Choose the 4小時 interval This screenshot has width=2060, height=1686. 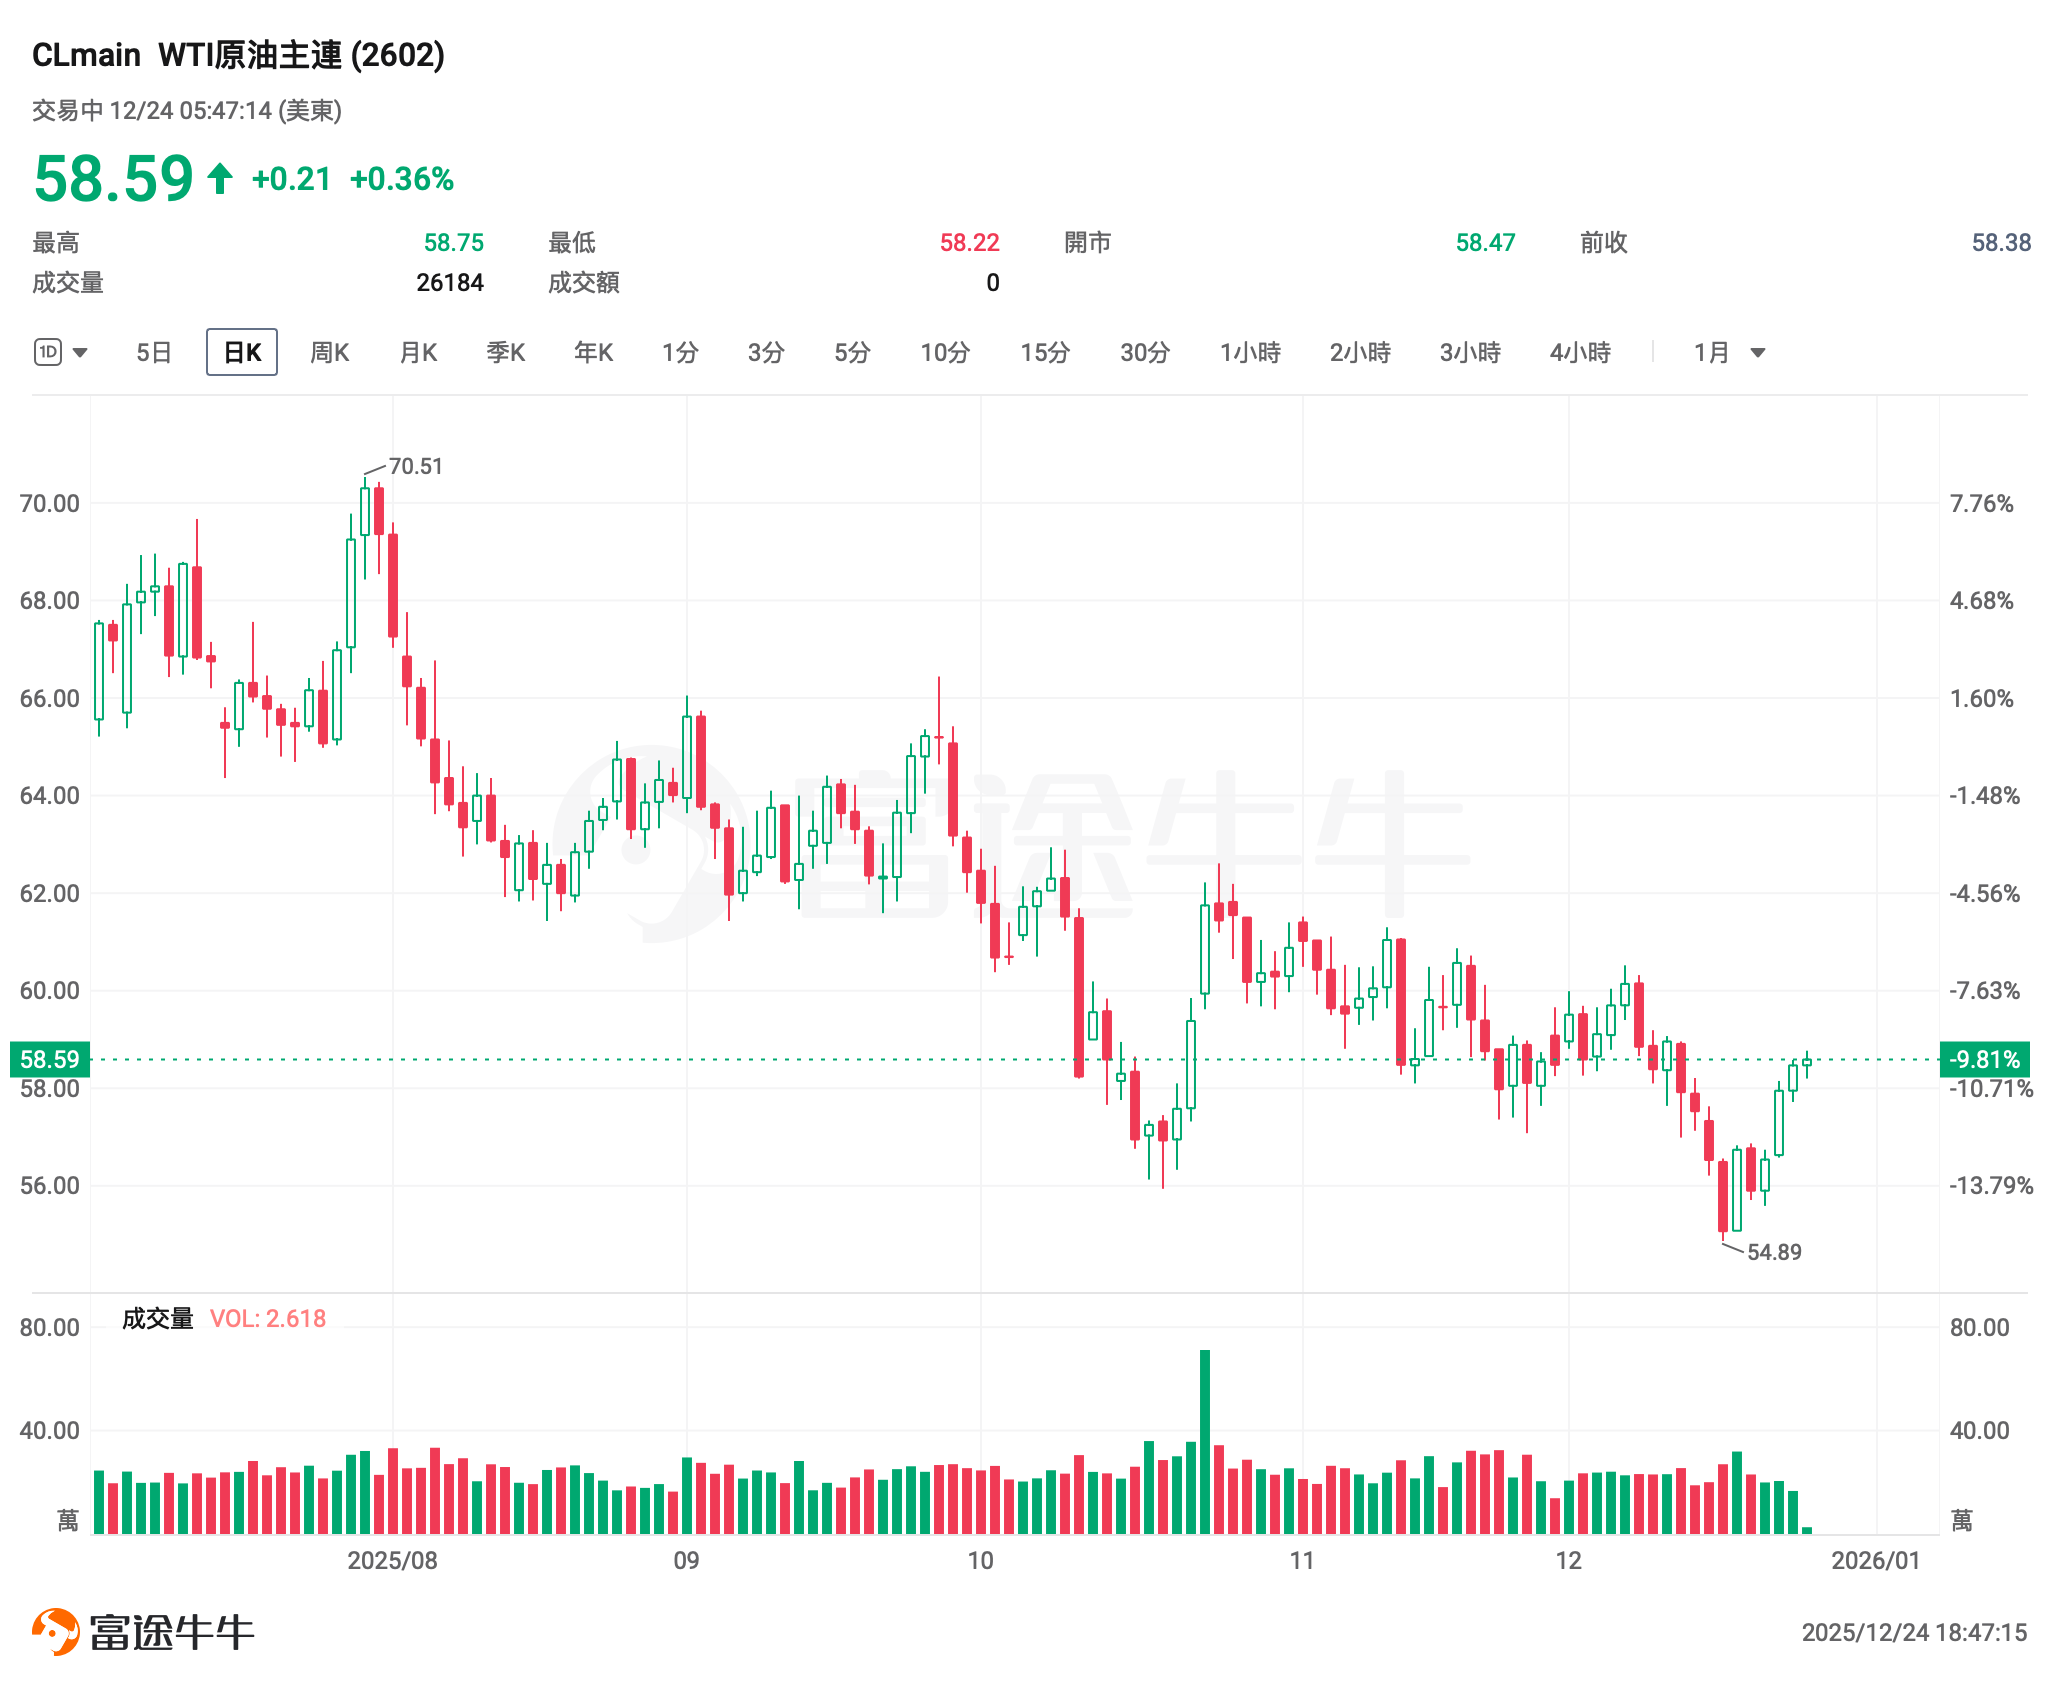click(x=1580, y=352)
